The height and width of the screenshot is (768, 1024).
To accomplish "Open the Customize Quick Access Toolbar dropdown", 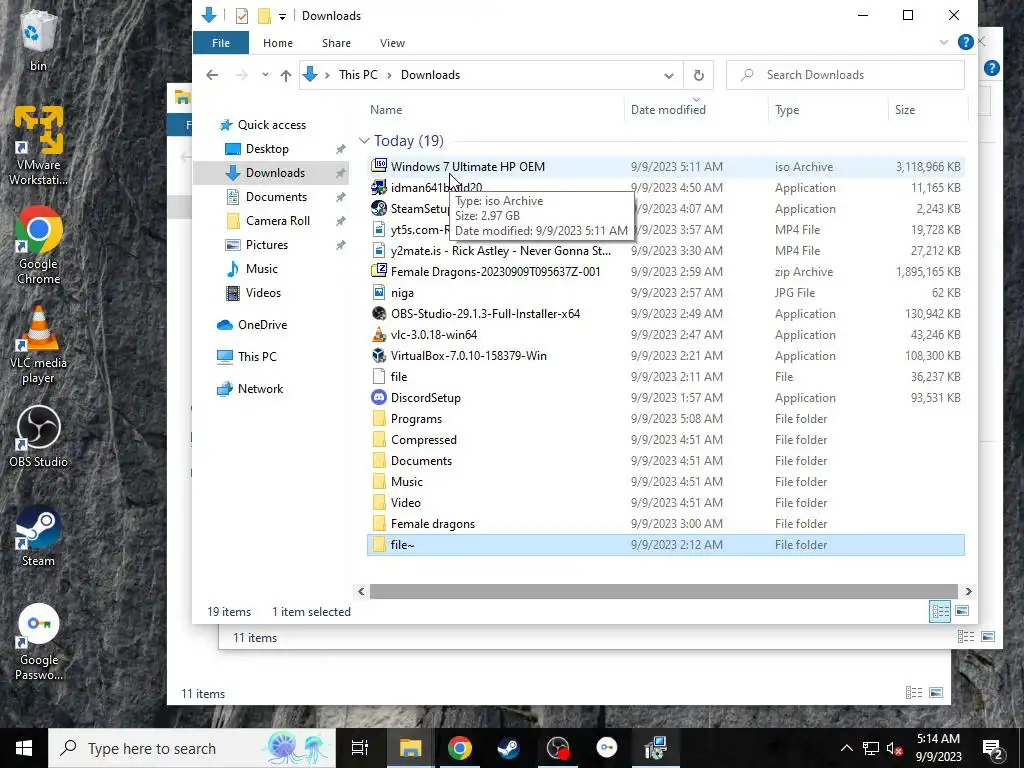I will [x=282, y=16].
